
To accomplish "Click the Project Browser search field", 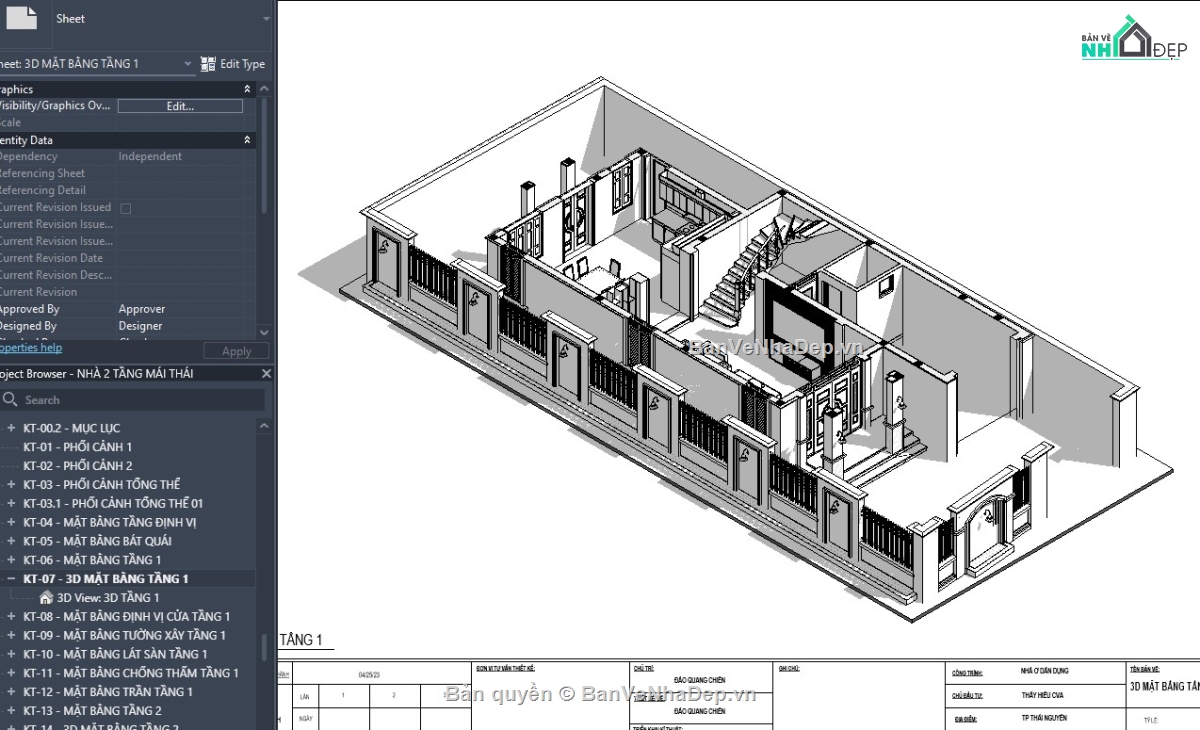I will pos(133,399).
